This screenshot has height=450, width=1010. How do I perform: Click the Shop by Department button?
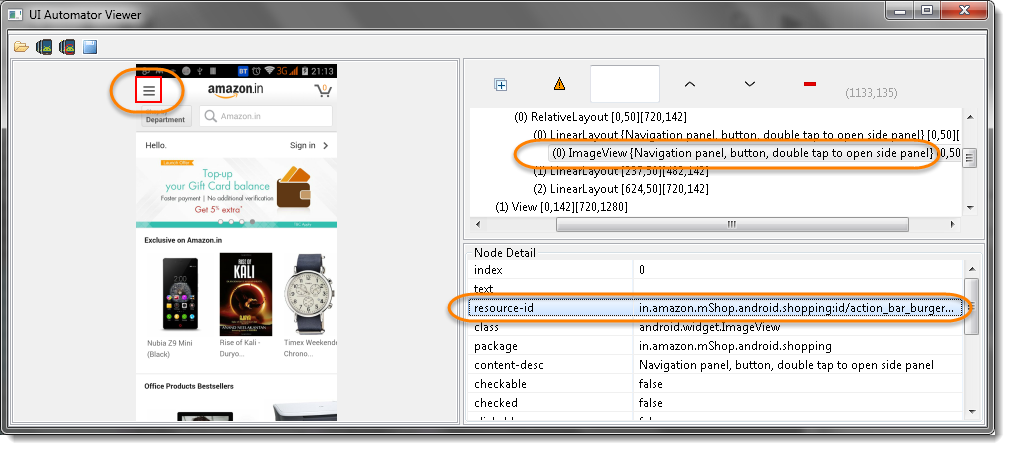click(165, 117)
